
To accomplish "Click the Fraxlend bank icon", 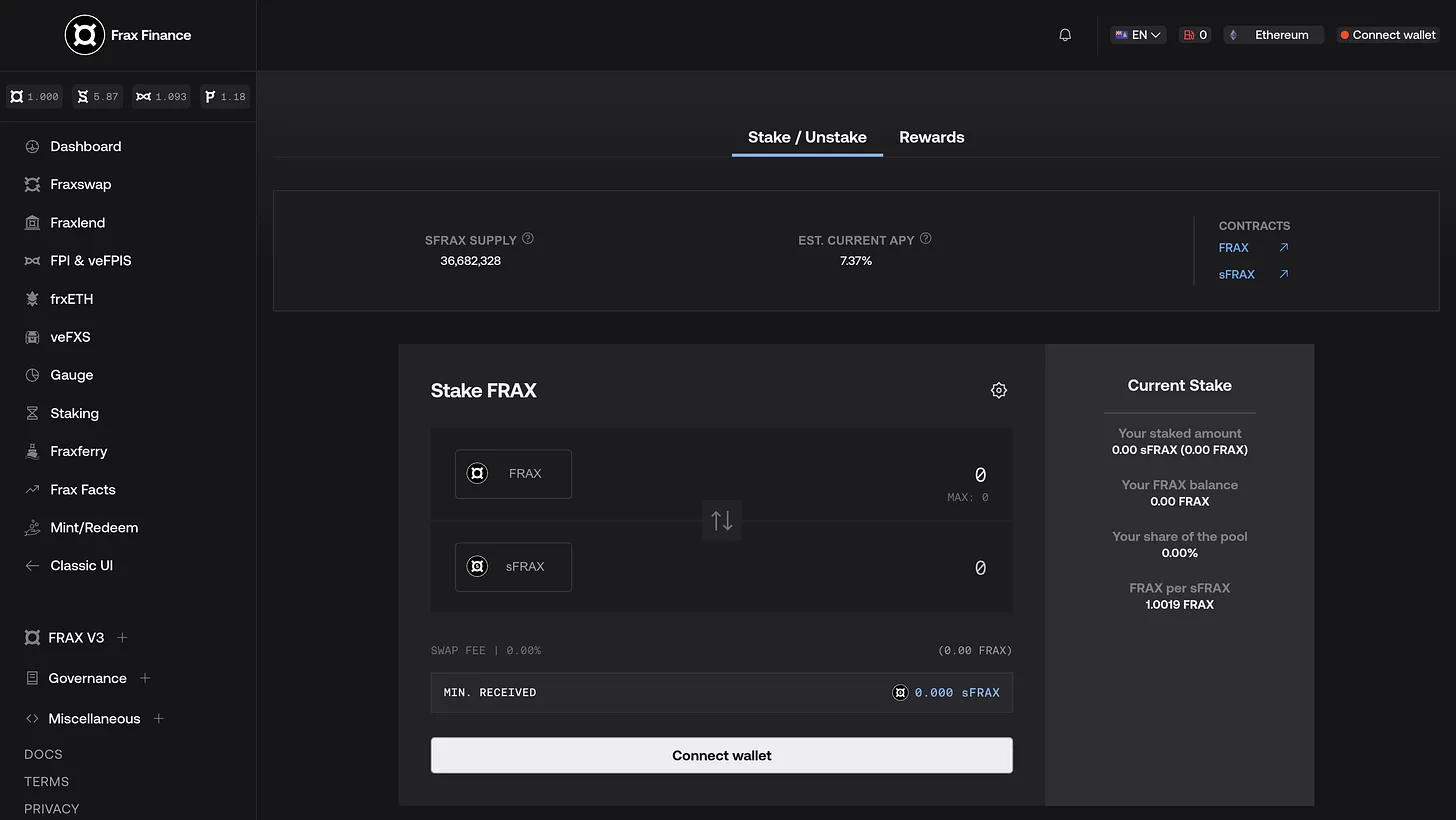I will [32, 223].
